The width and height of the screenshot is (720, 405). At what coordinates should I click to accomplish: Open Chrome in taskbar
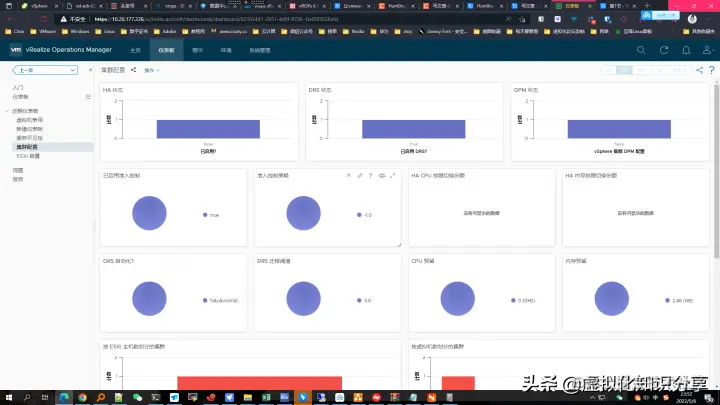tap(82, 397)
